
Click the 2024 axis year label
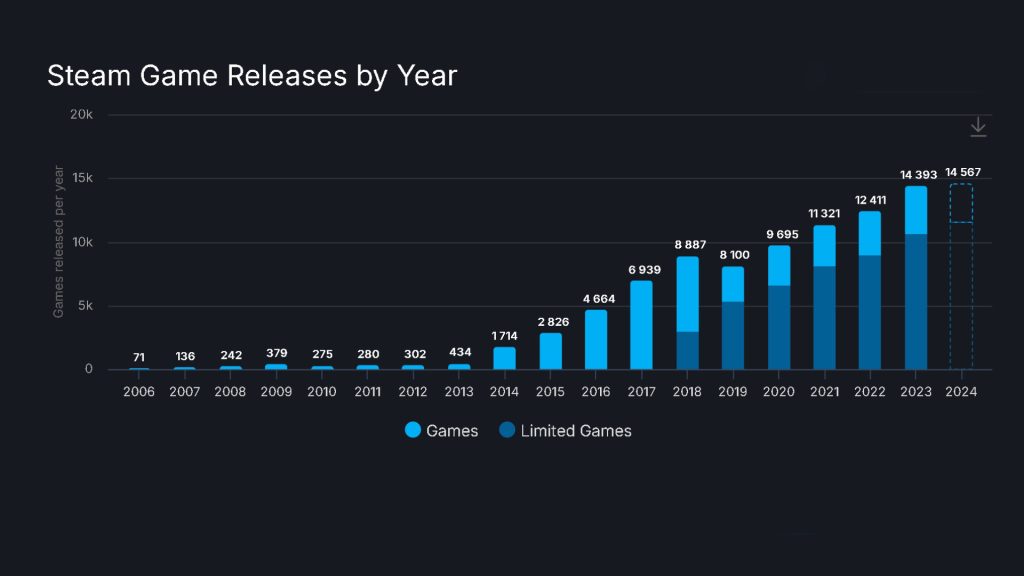pos(962,391)
